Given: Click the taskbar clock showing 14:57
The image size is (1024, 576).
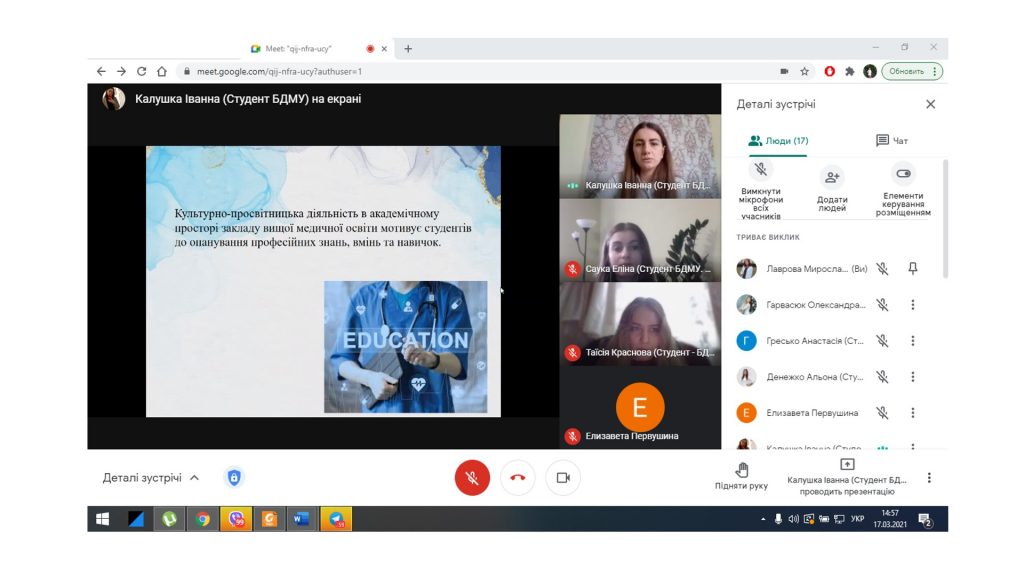Looking at the screenshot, I should (890, 519).
